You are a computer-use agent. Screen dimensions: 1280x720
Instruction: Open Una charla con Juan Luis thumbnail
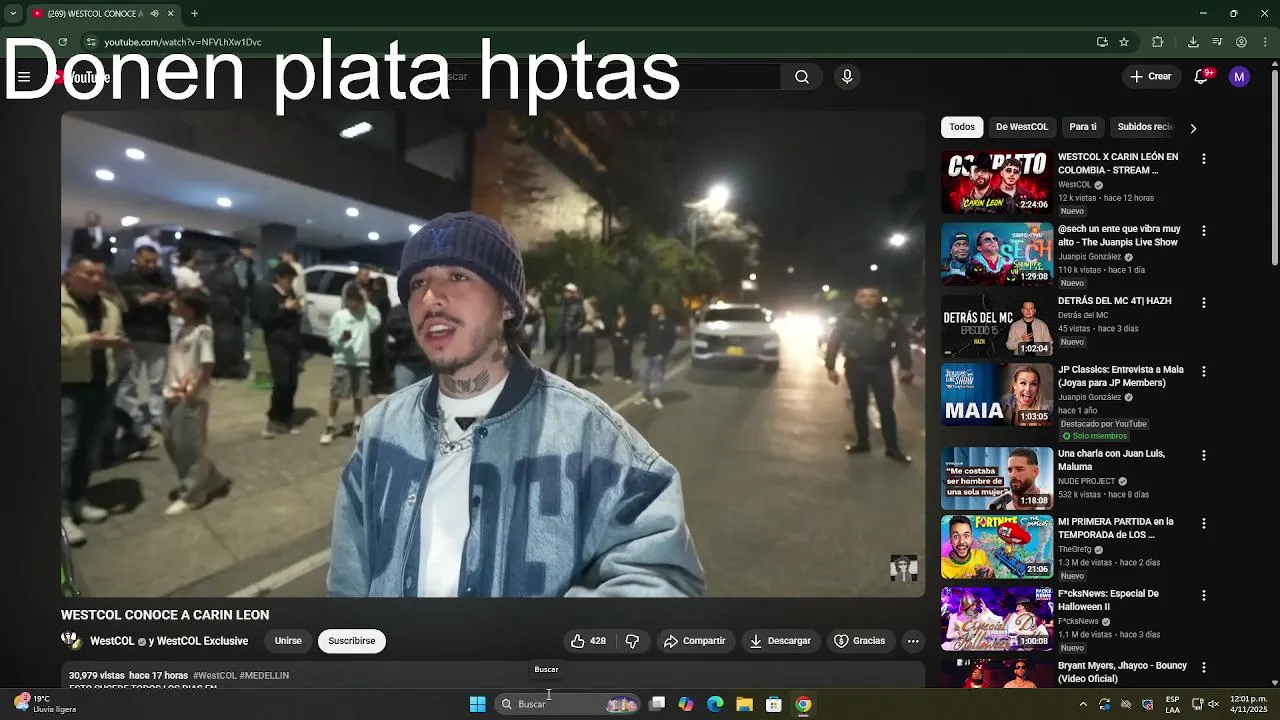[997, 478]
